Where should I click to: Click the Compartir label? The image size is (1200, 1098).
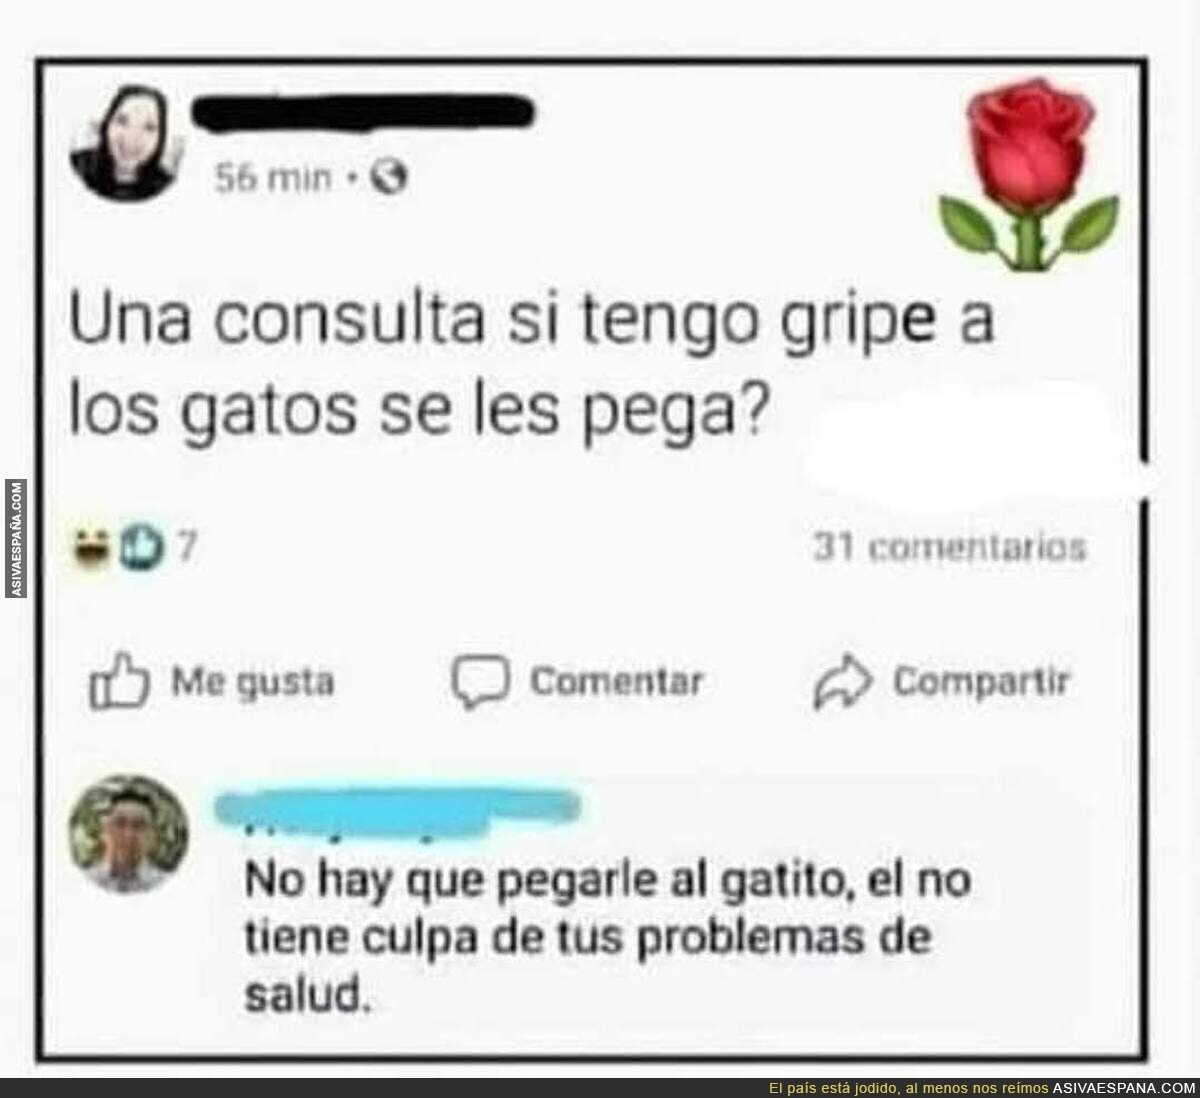983,683
